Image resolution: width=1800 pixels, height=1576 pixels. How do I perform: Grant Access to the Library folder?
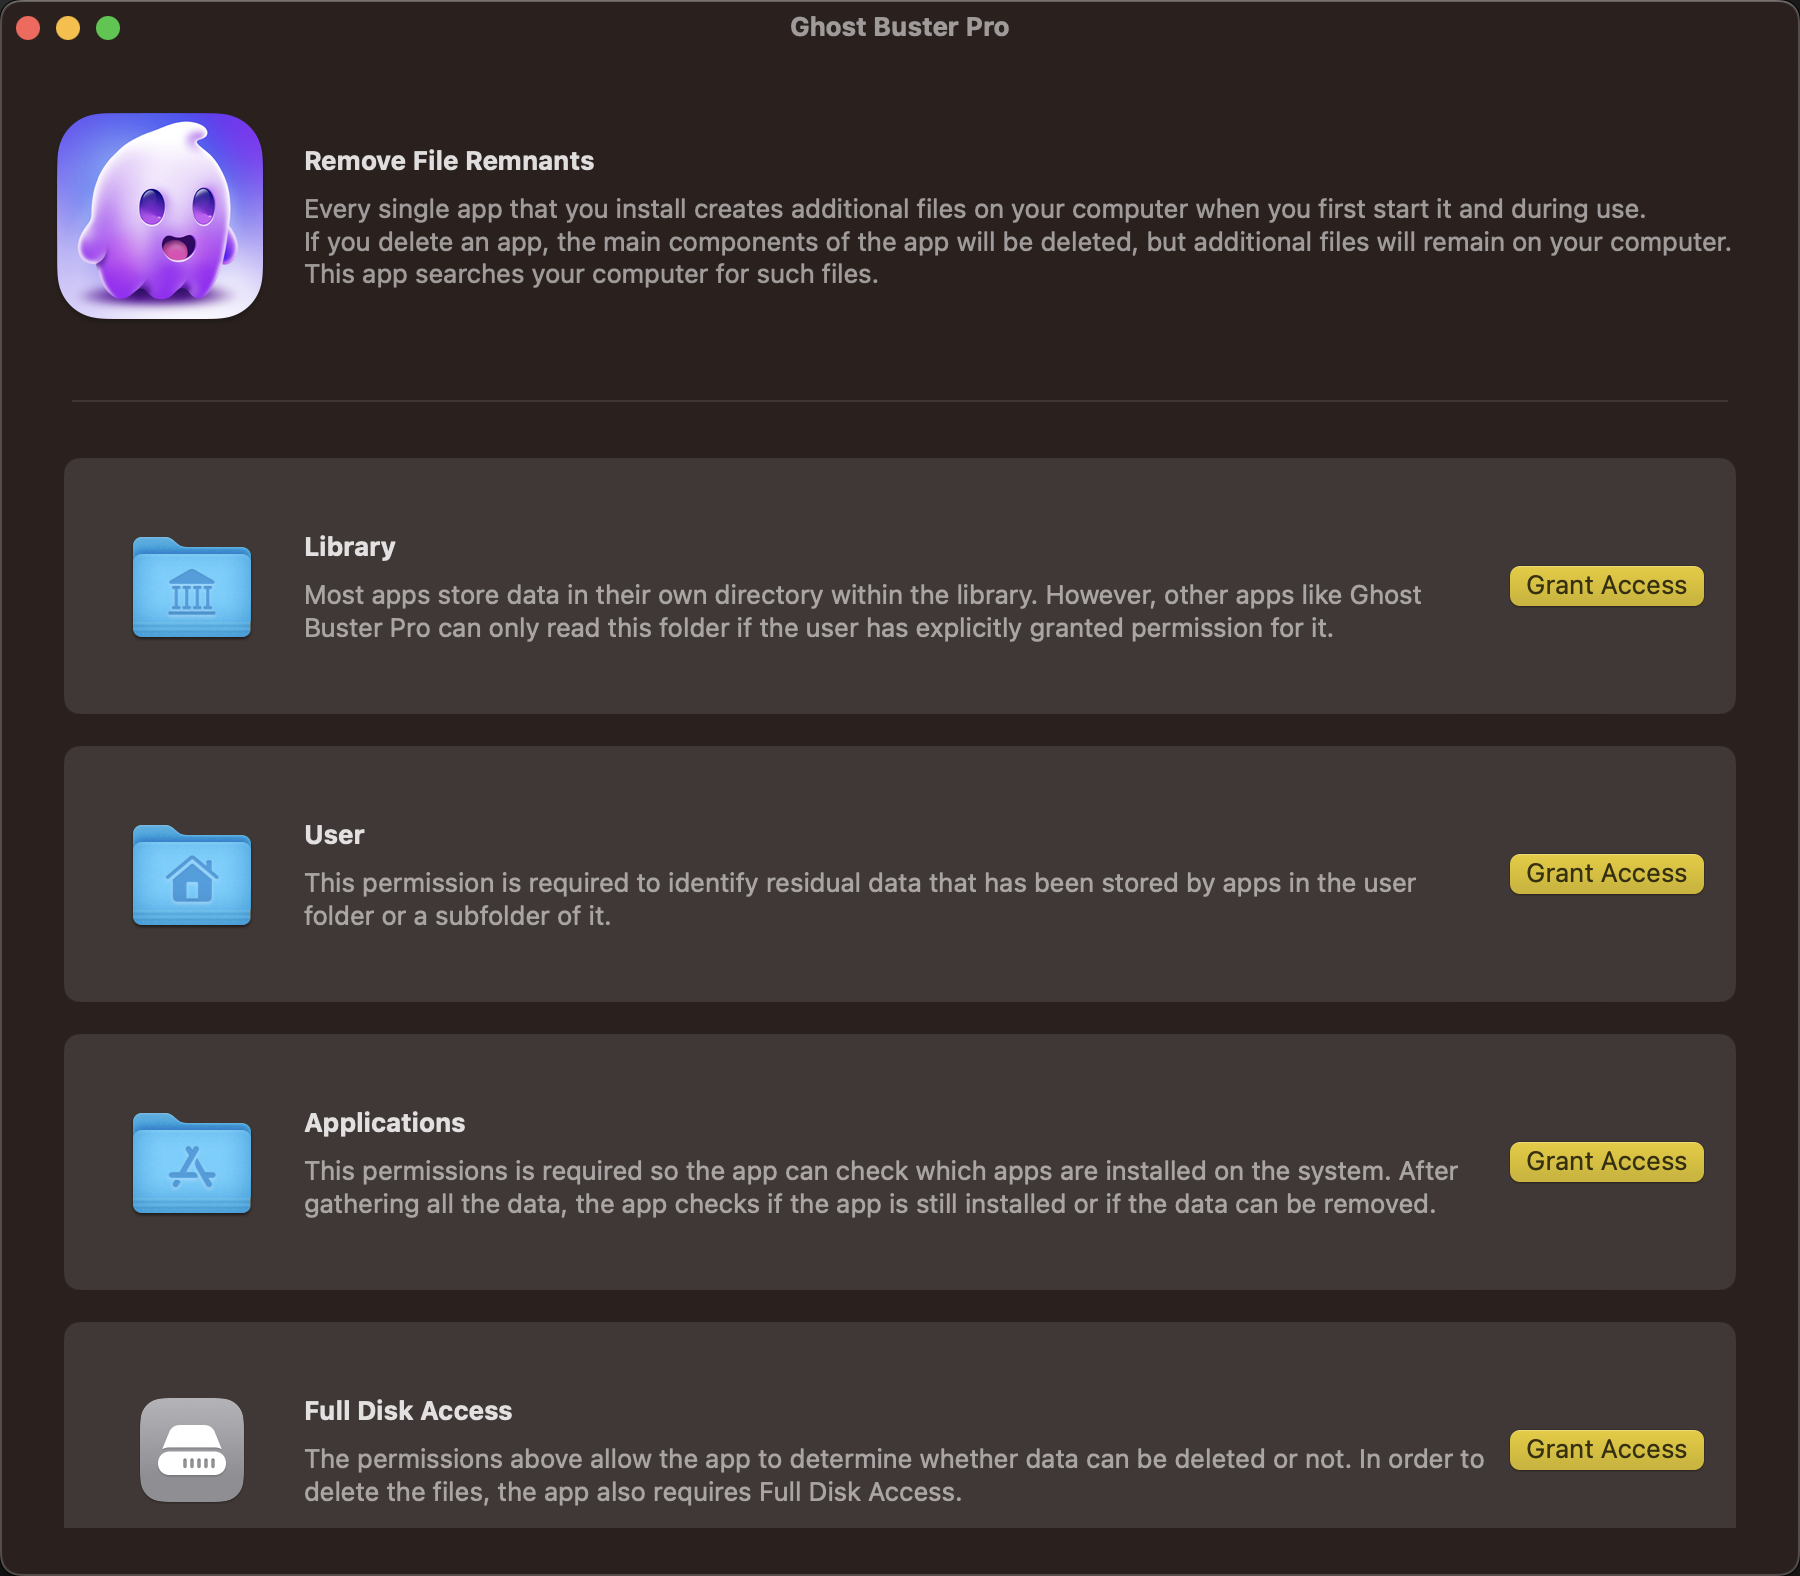(x=1606, y=586)
